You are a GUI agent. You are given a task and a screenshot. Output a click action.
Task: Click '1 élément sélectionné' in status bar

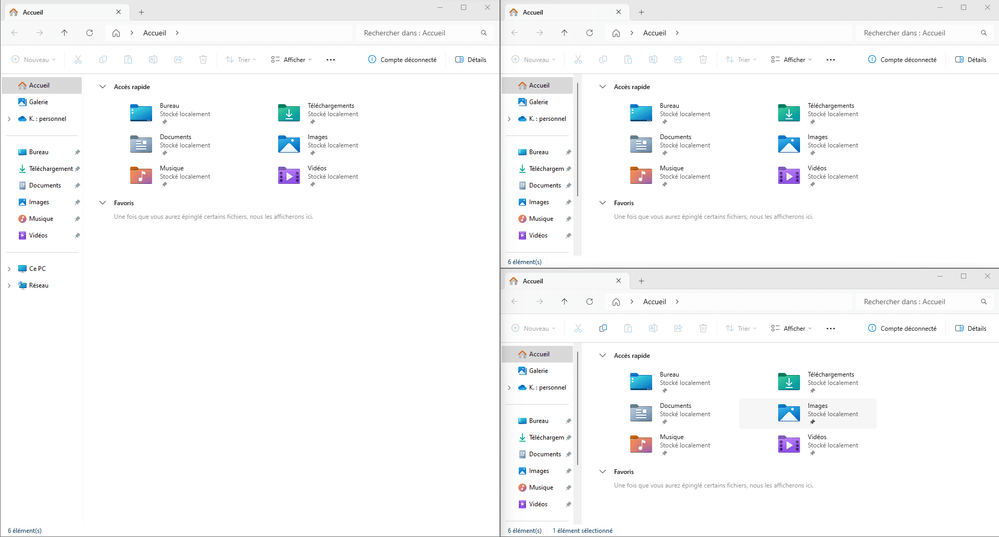pos(582,530)
